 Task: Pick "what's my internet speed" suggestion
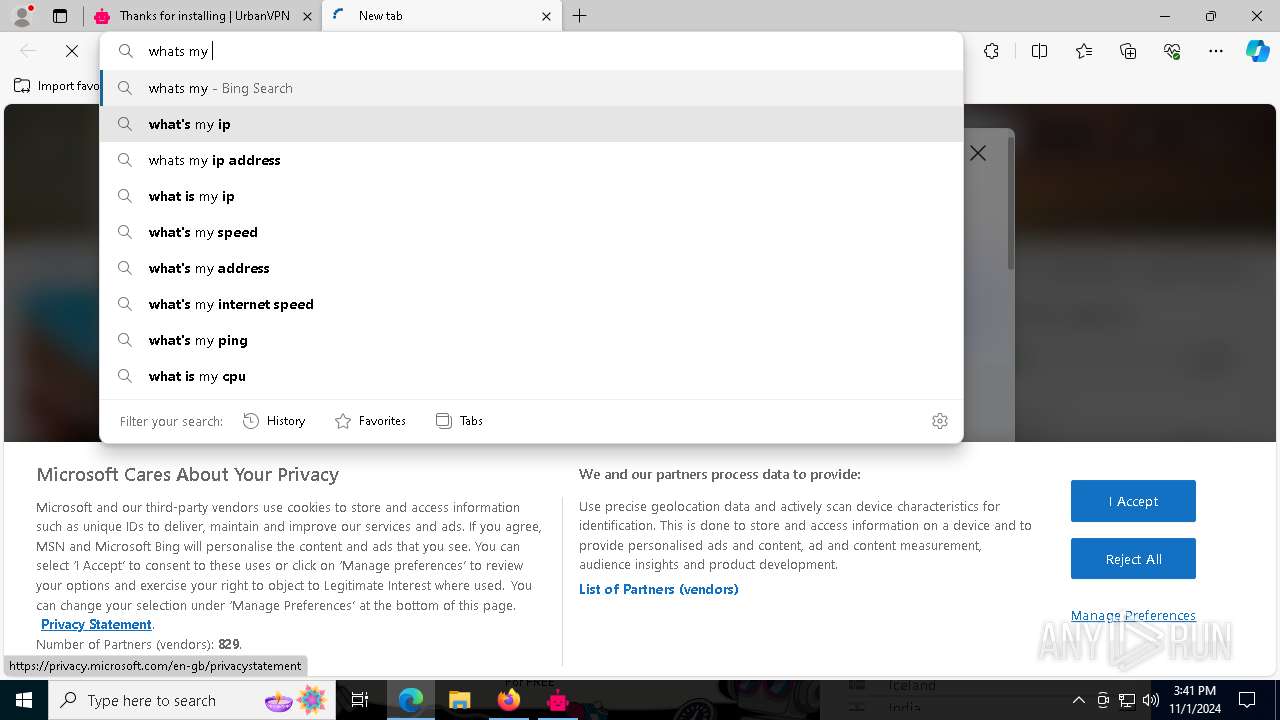(531, 304)
